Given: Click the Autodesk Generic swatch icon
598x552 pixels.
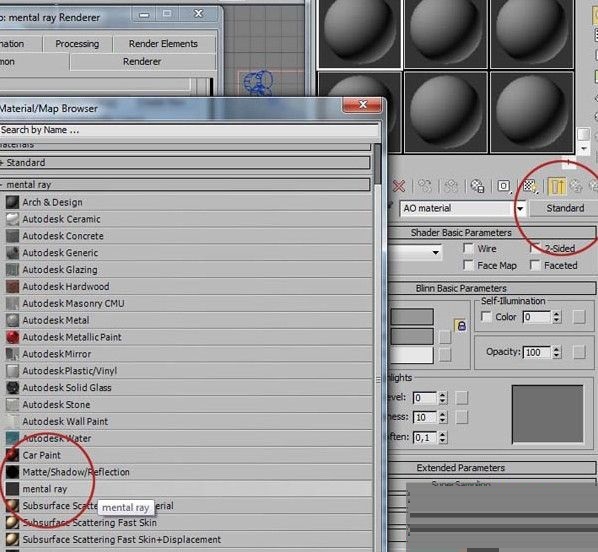Looking at the screenshot, I should 12,253.
